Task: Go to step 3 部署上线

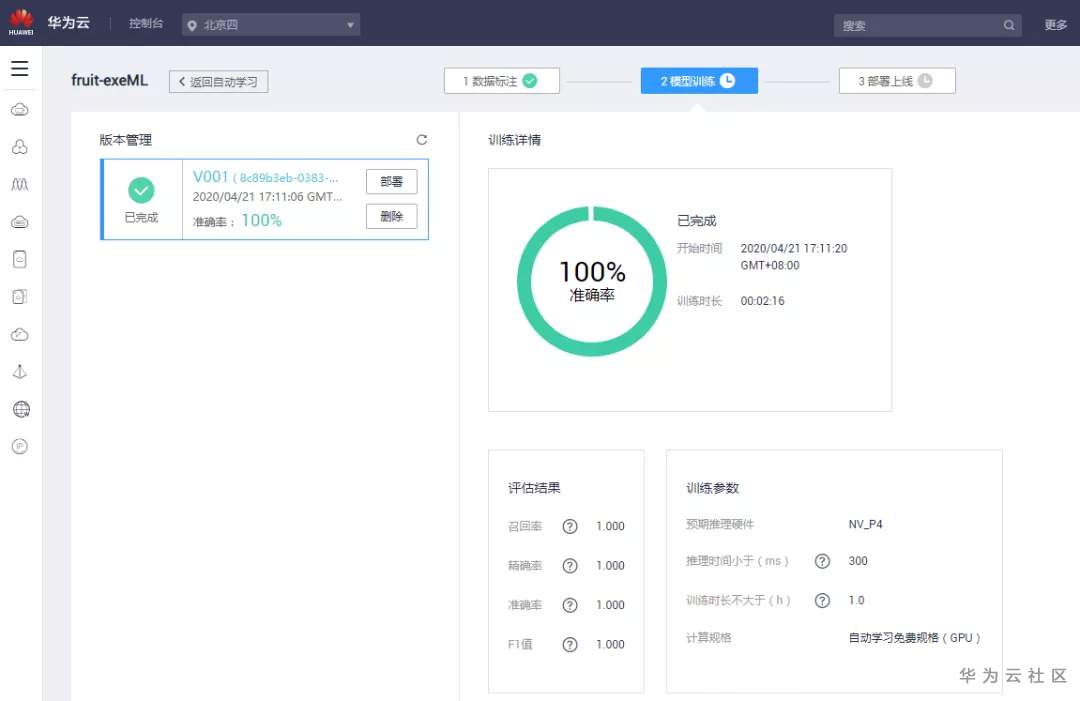Action: [x=897, y=81]
